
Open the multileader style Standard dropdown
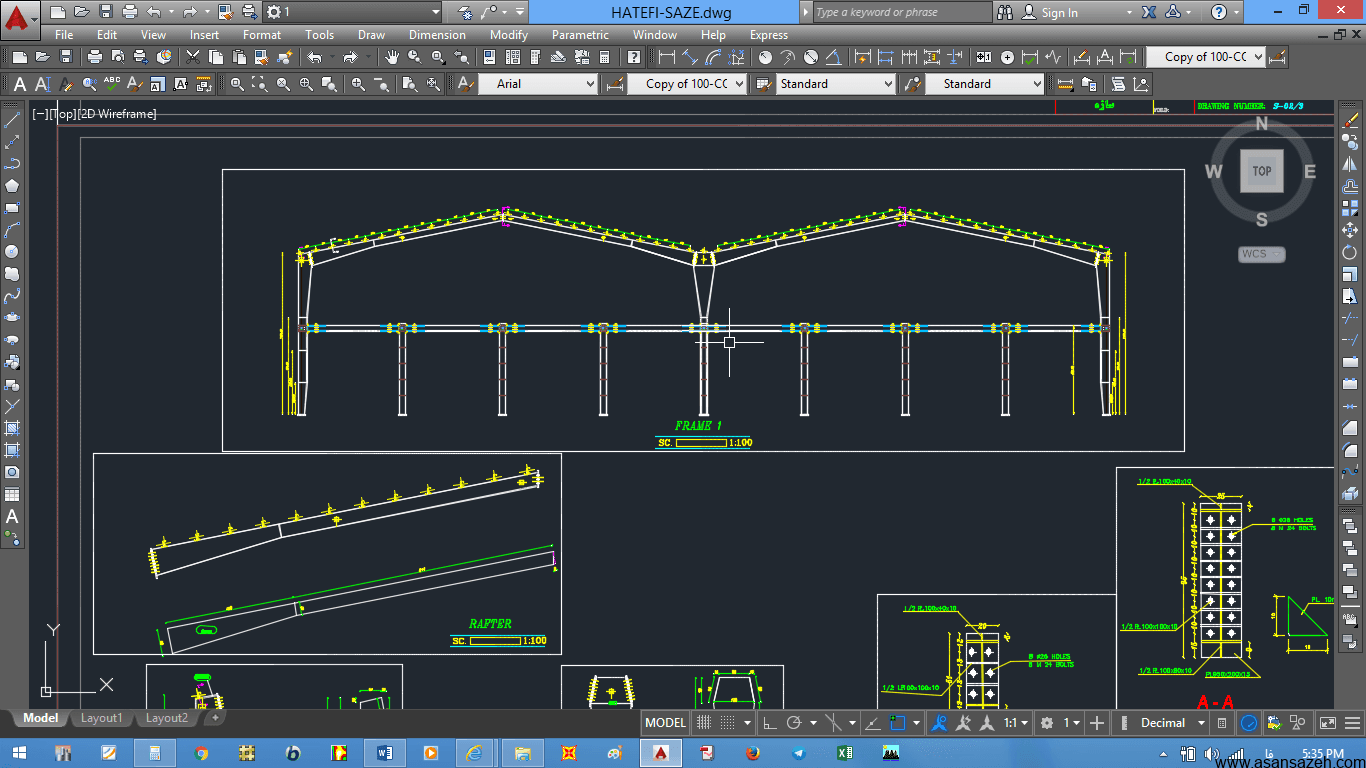(984, 84)
